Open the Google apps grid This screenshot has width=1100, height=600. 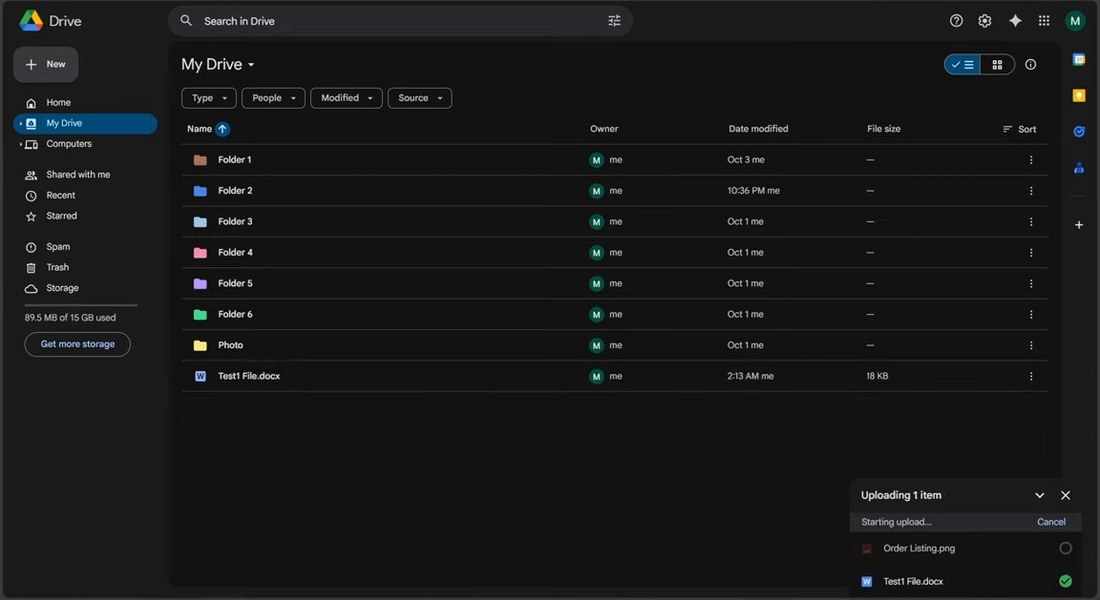(x=1044, y=21)
